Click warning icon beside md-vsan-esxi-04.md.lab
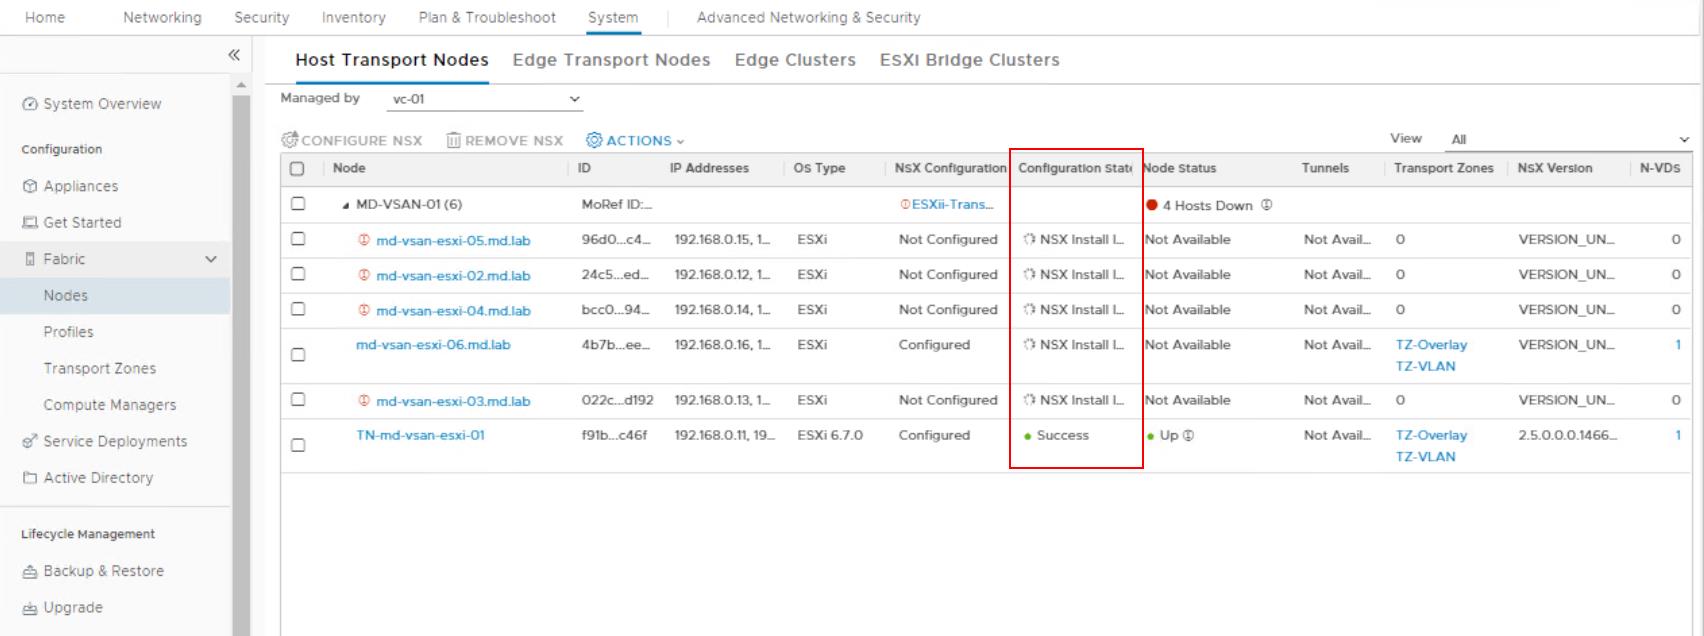Screen dimensions: 1704x636 point(364,310)
